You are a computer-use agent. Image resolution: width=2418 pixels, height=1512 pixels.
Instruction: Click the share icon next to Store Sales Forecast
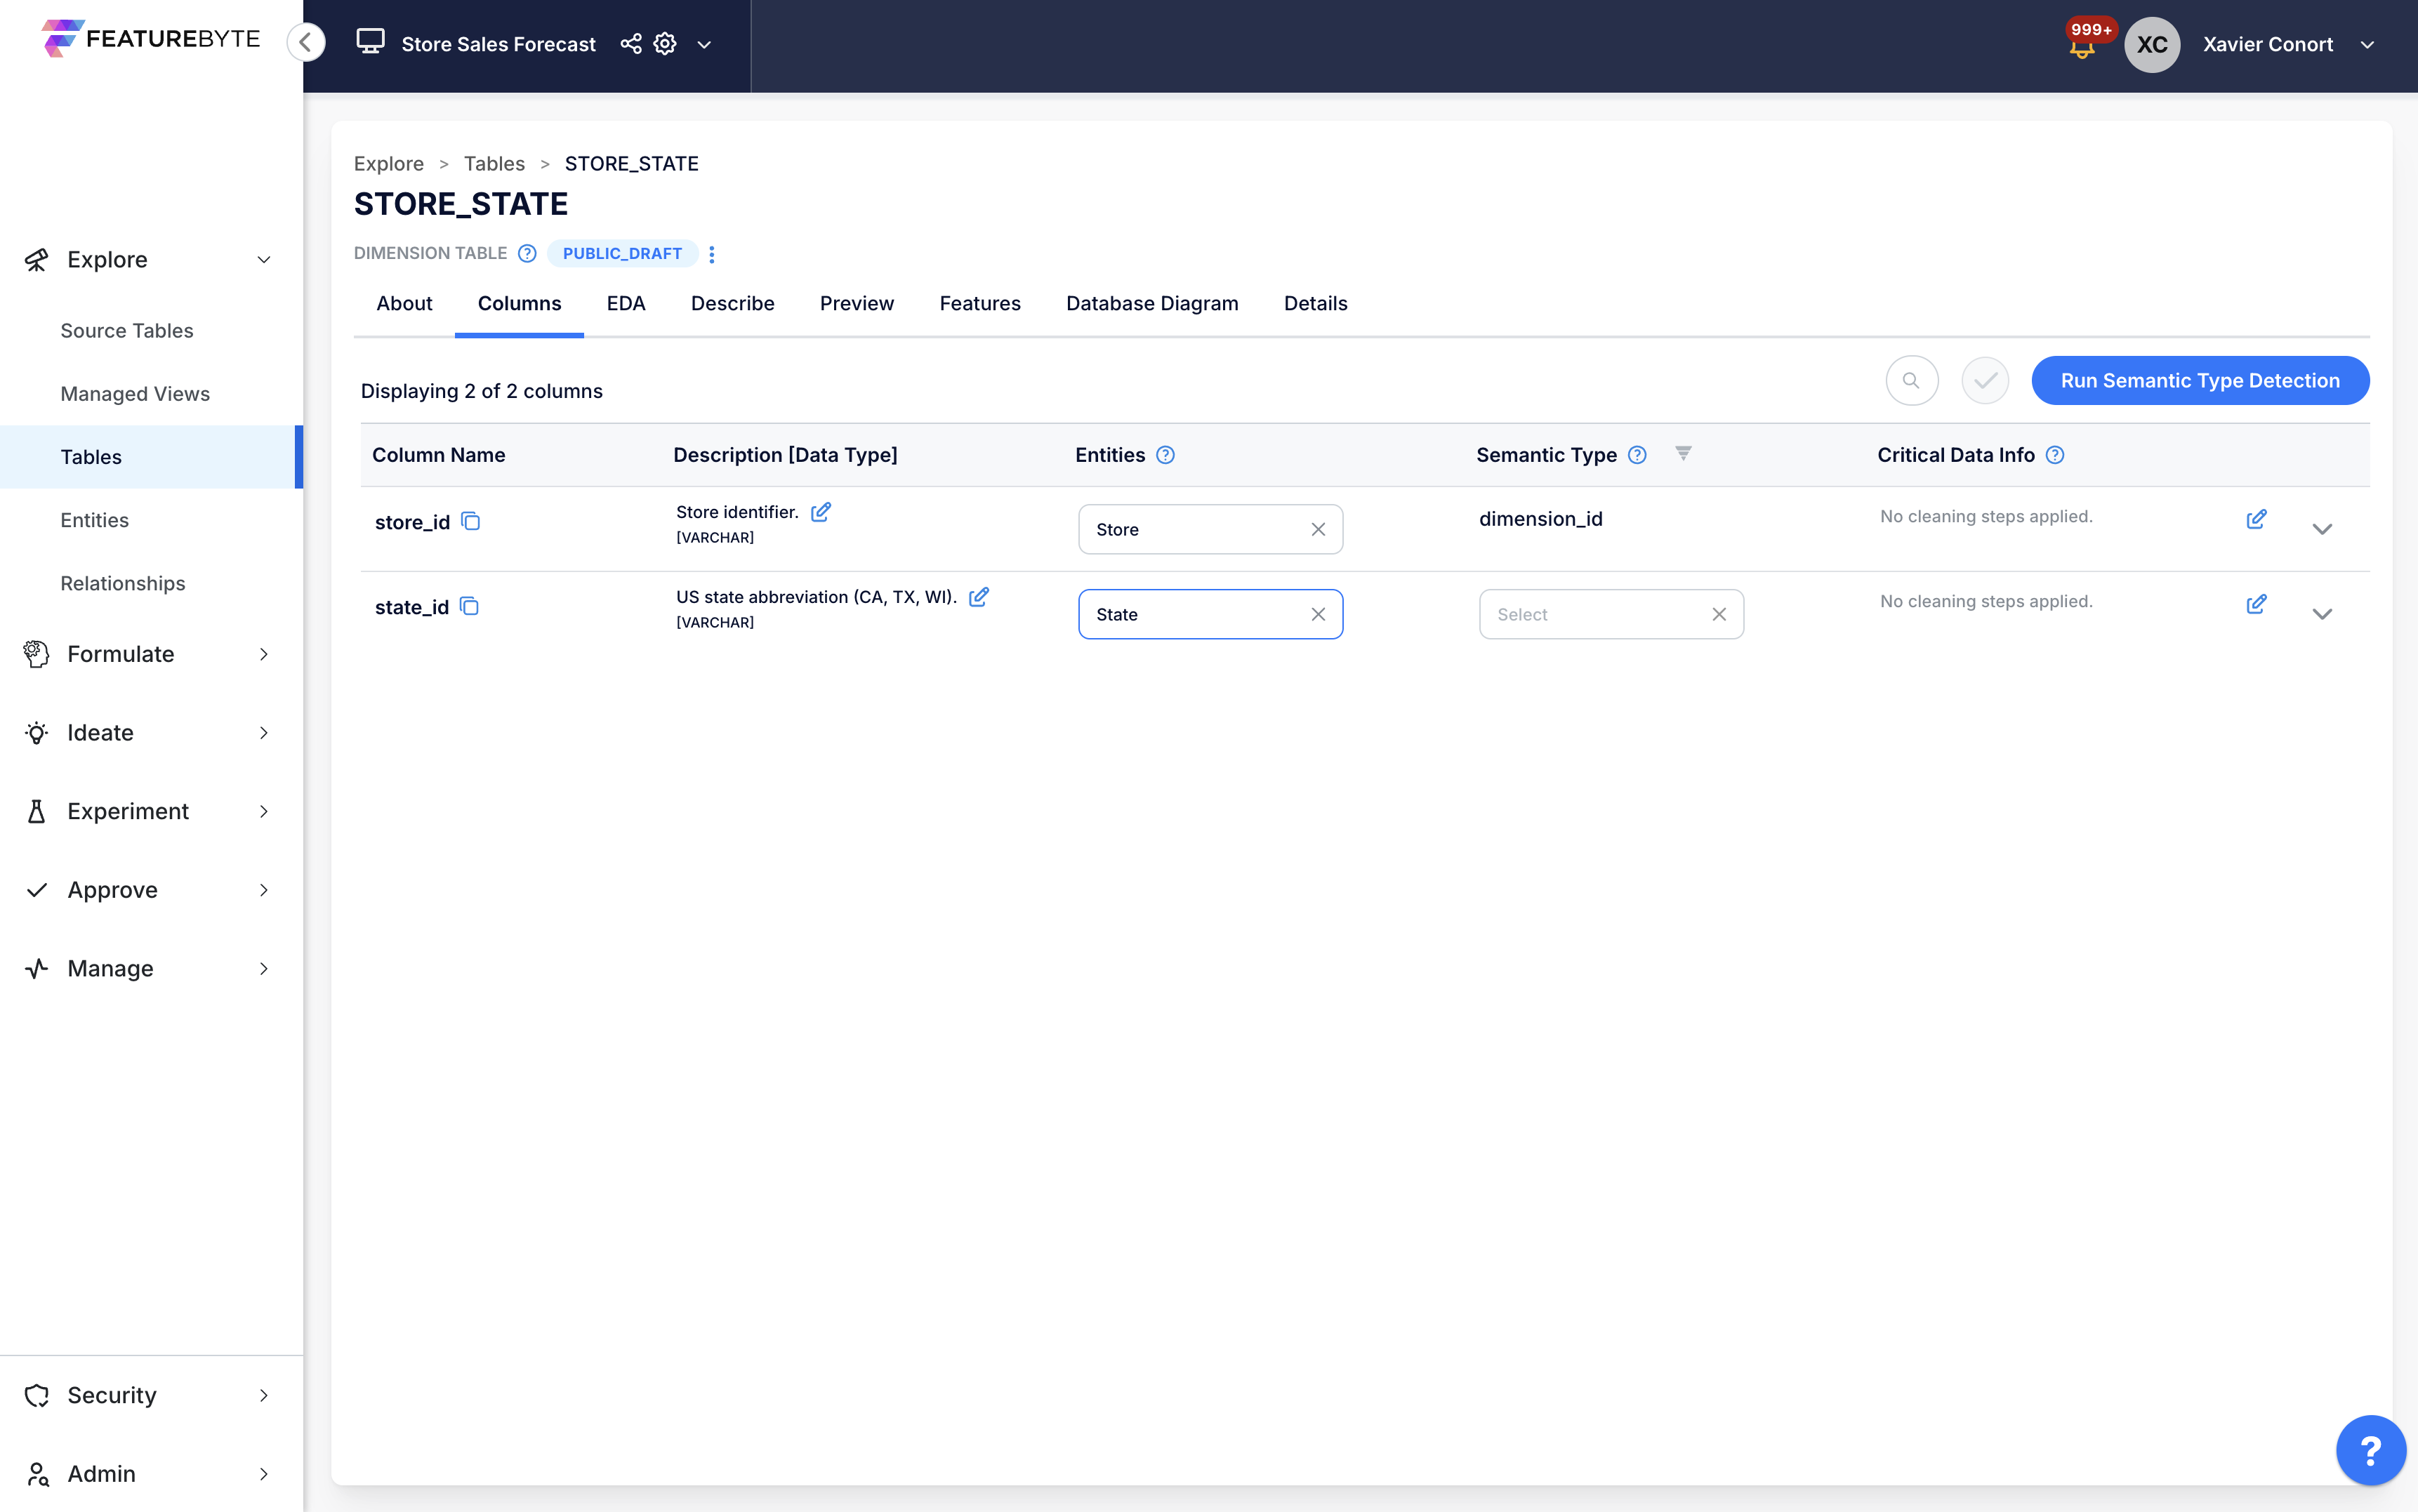pos(630,44)
